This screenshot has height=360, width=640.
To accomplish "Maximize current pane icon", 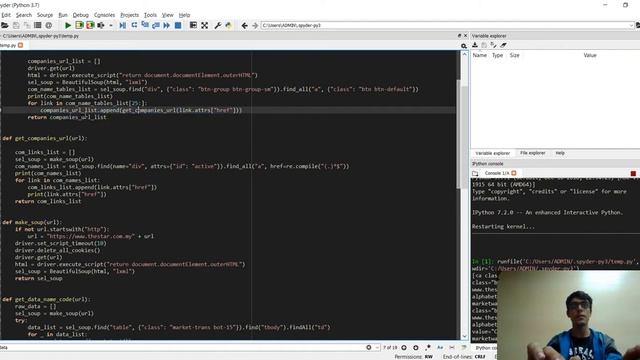I will (x=193, y=25).
